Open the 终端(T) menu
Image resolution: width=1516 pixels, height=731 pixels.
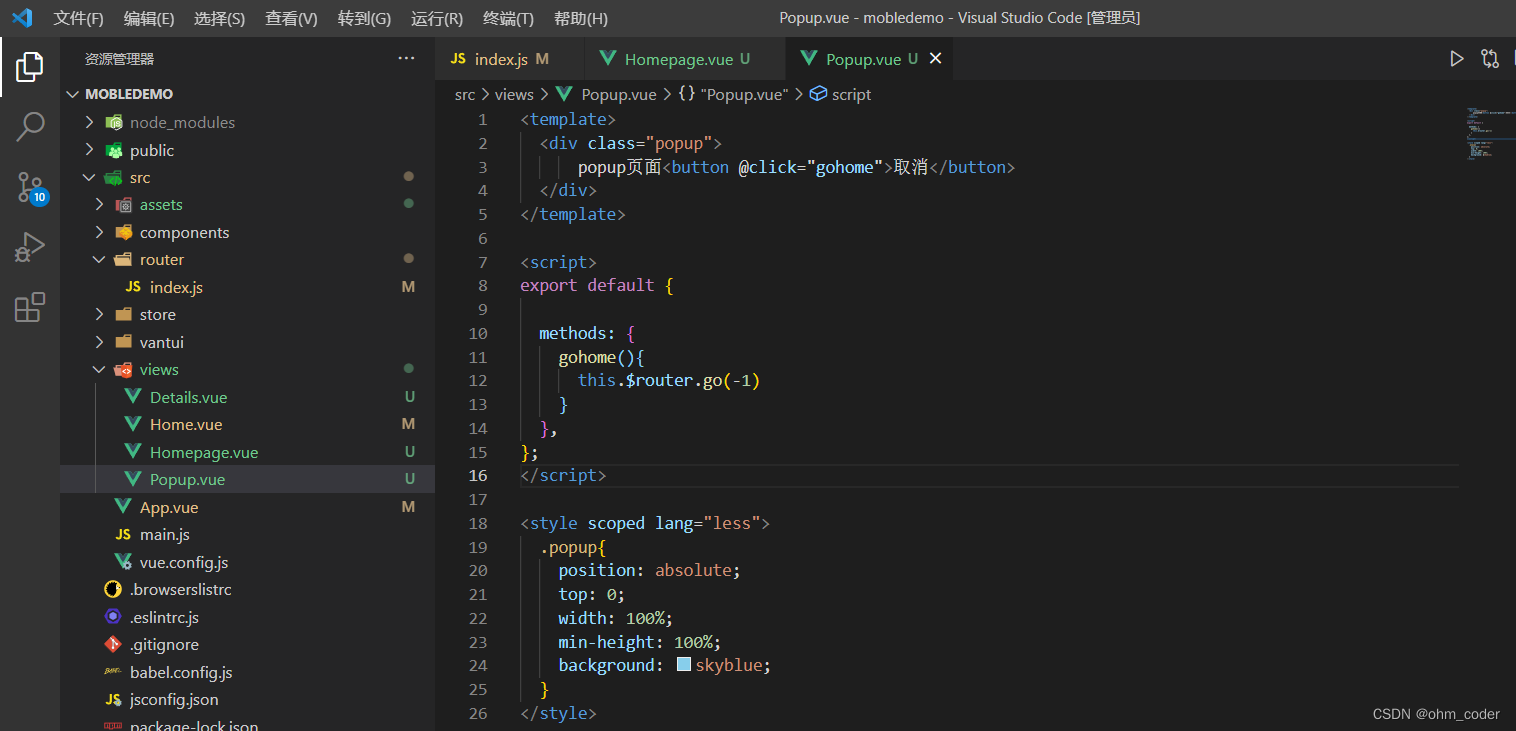pos(508,18)
